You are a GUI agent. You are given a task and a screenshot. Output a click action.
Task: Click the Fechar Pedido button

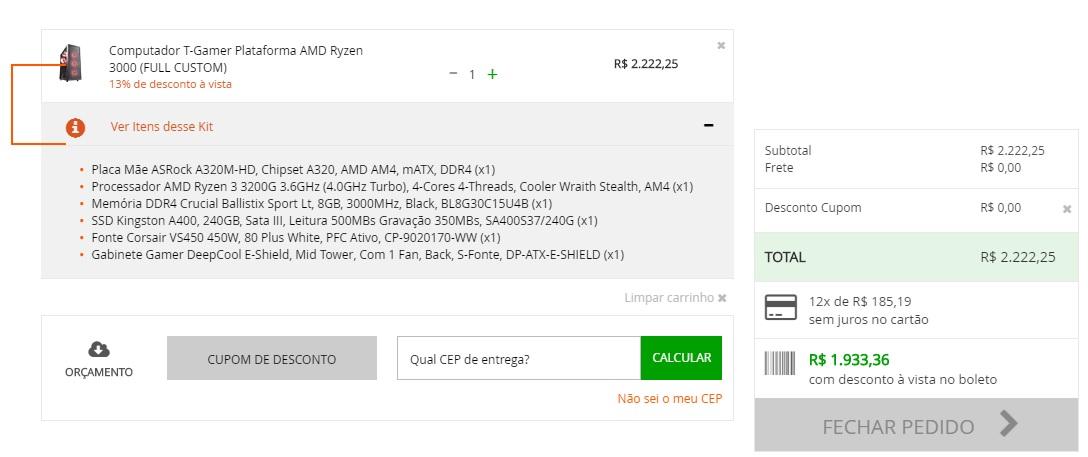pos(916,425)
